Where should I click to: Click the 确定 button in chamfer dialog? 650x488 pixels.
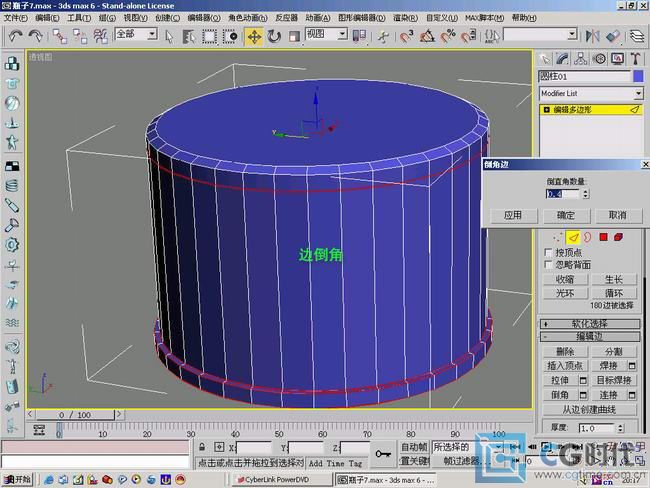(565, 215)
